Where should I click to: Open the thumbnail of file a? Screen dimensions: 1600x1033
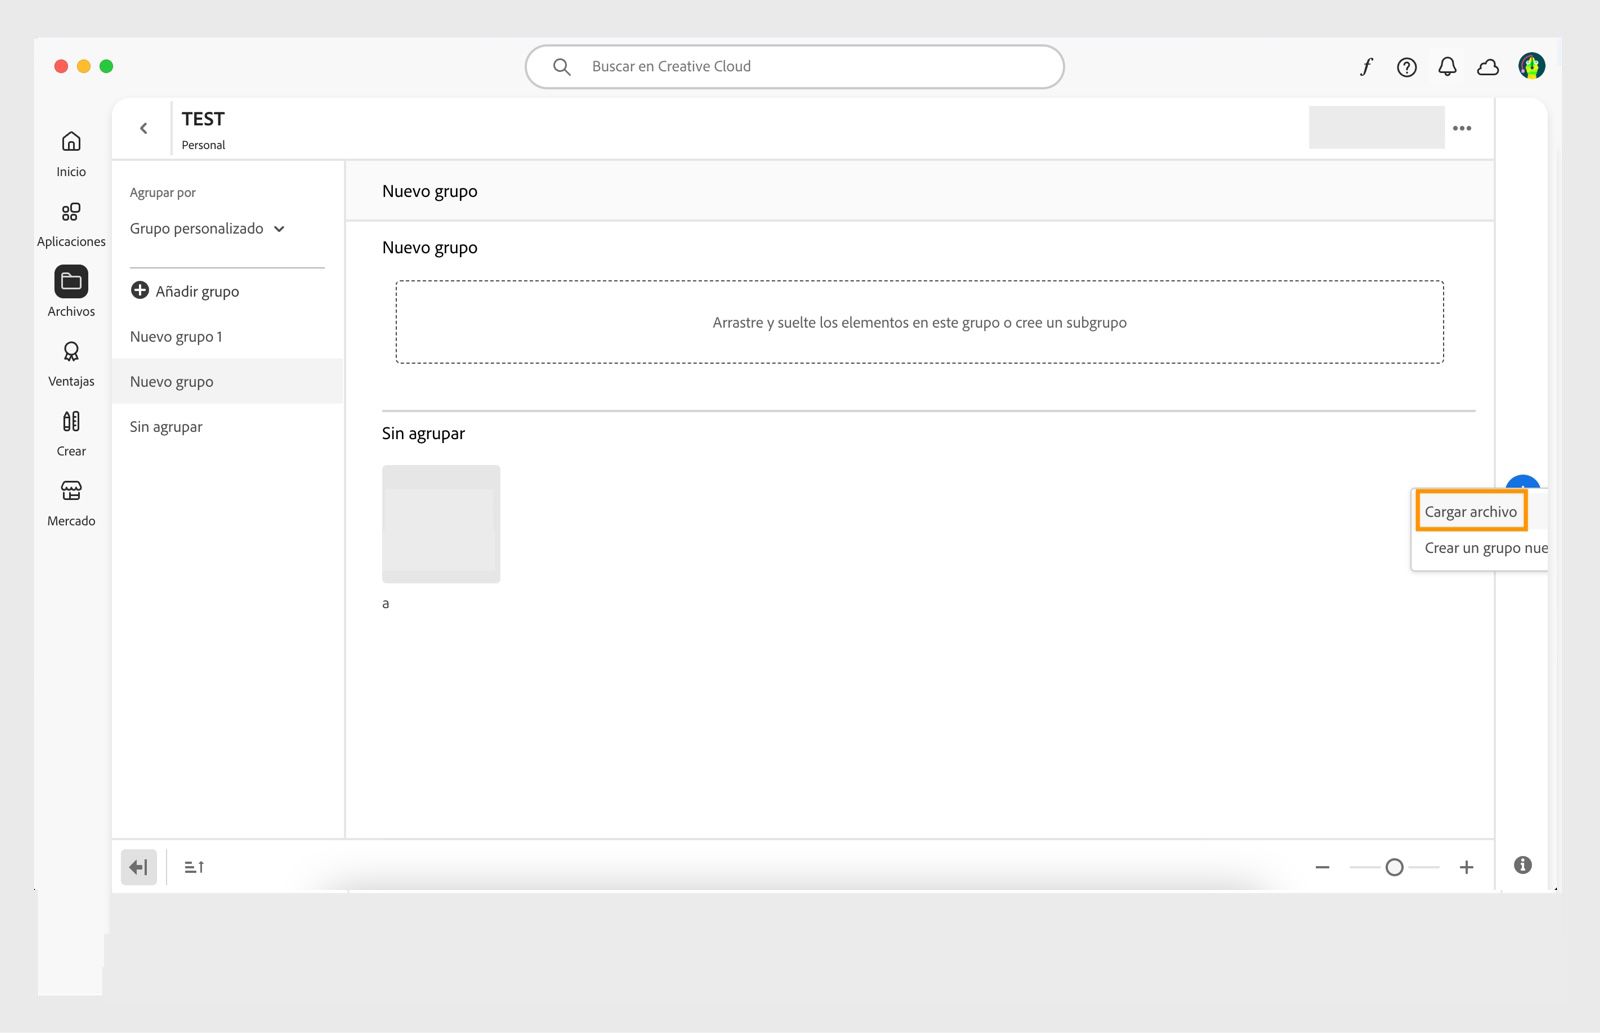[x=441, y=524]
